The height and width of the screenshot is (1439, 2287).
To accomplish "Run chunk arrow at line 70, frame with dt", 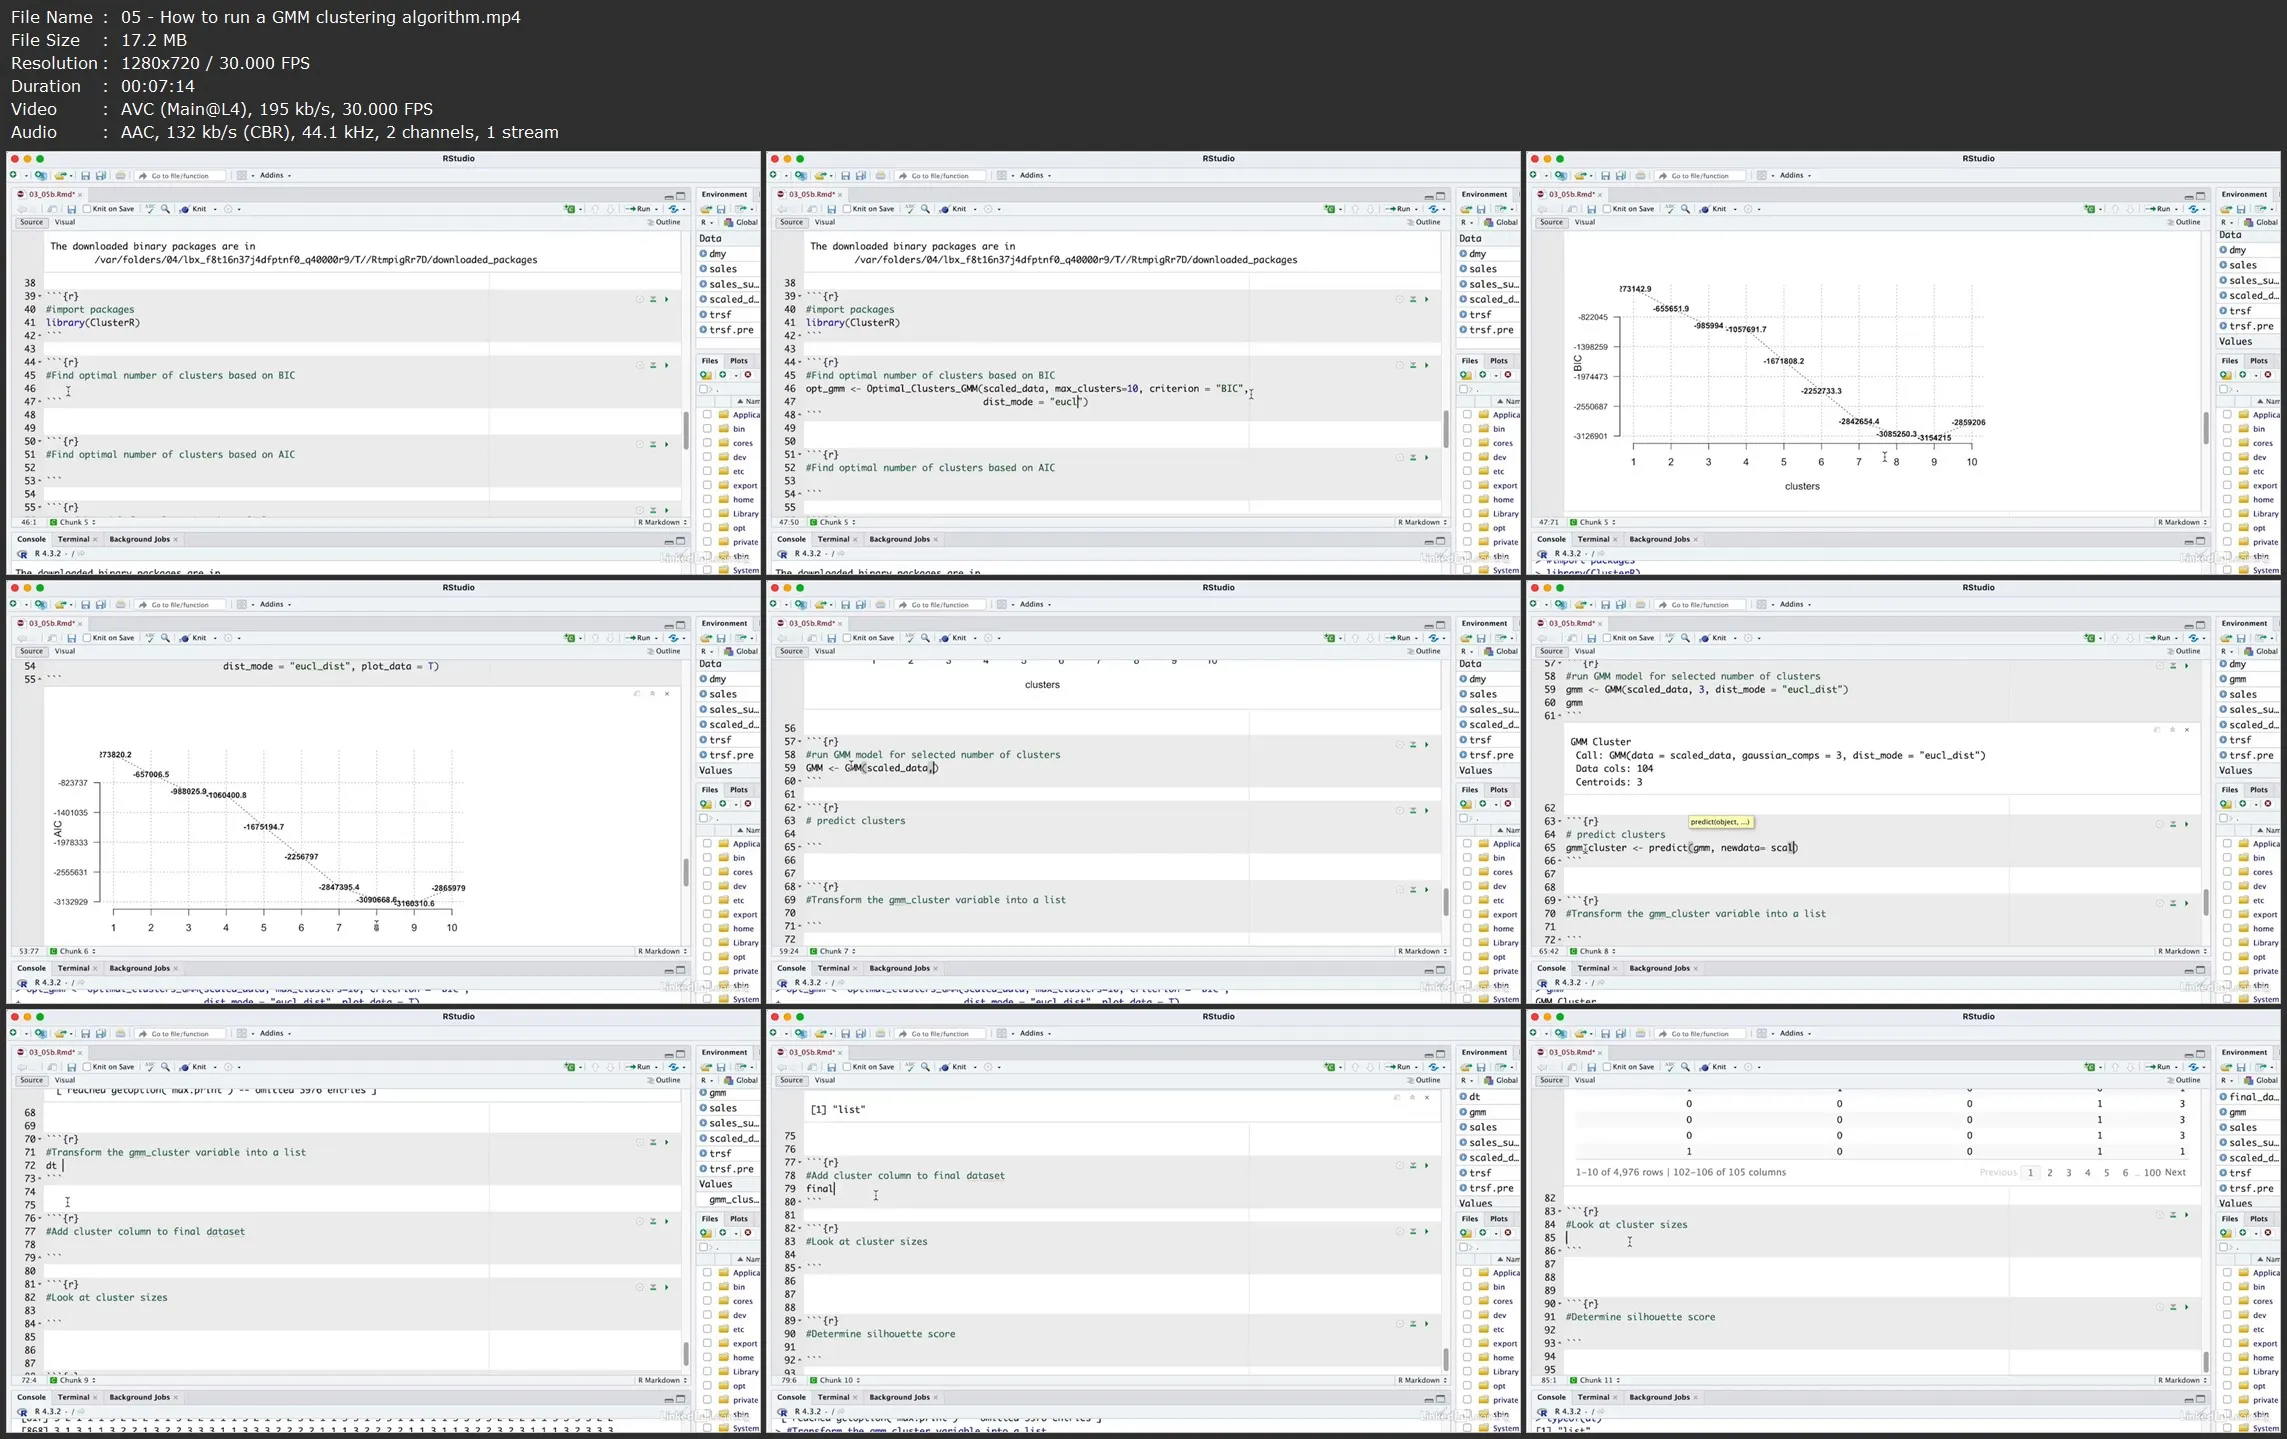I will click(x=667, y=1142).
